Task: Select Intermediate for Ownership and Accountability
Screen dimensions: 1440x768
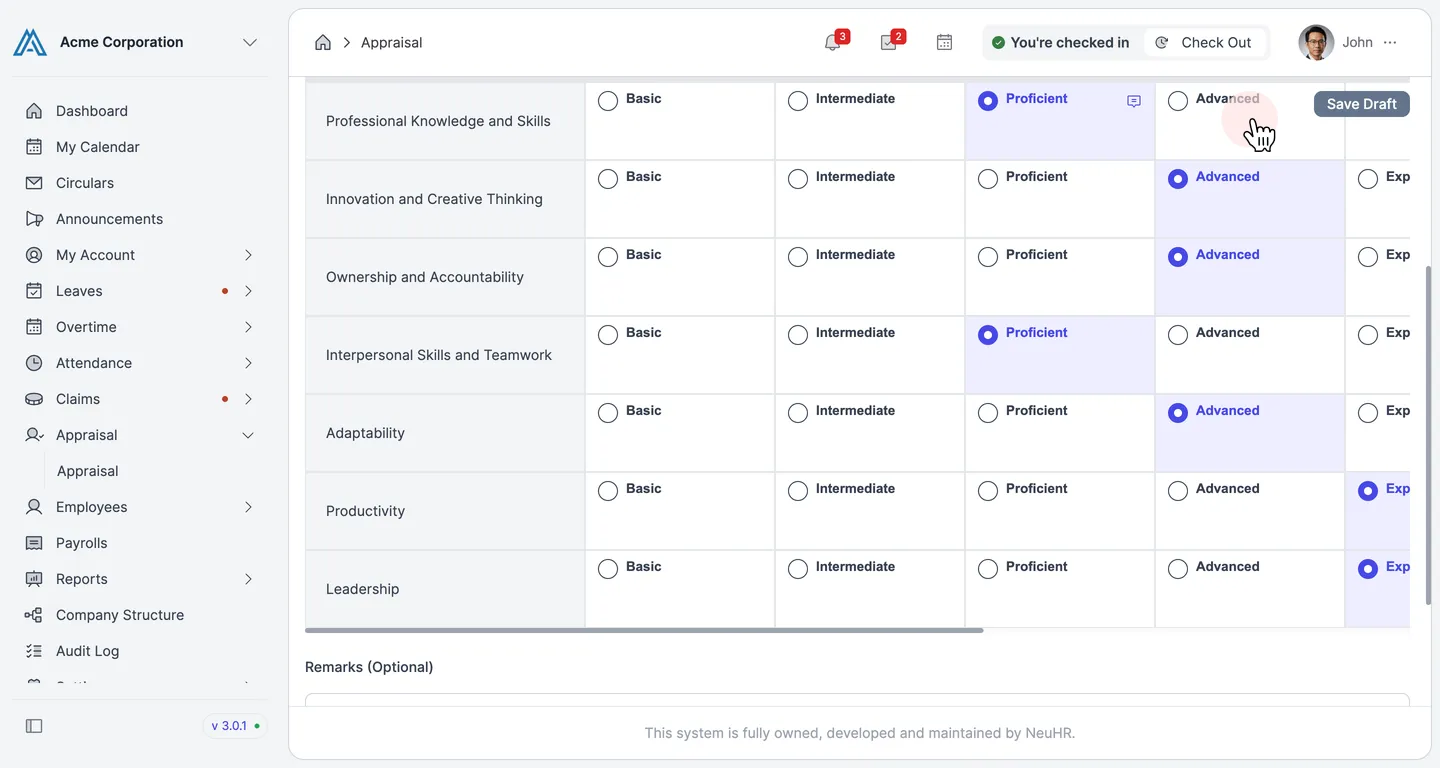Action: point(798,257)
